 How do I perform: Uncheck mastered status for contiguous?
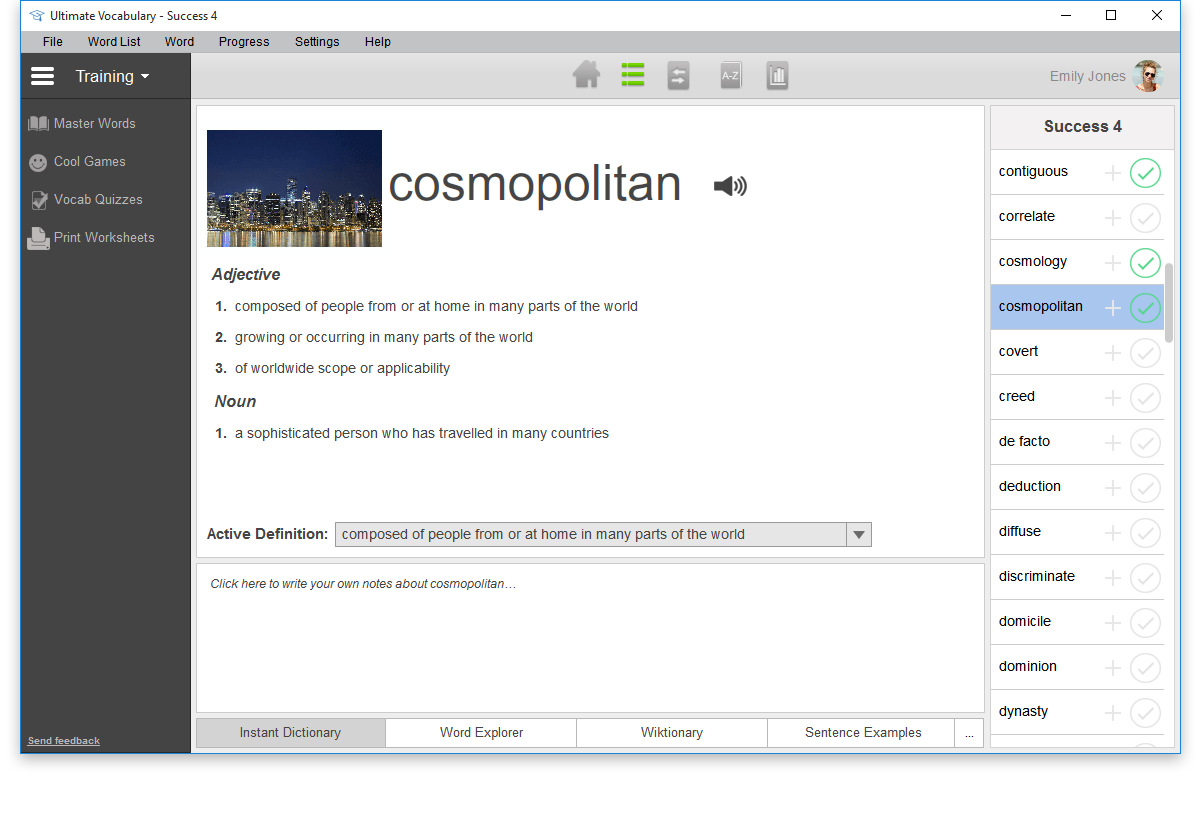1145,173
